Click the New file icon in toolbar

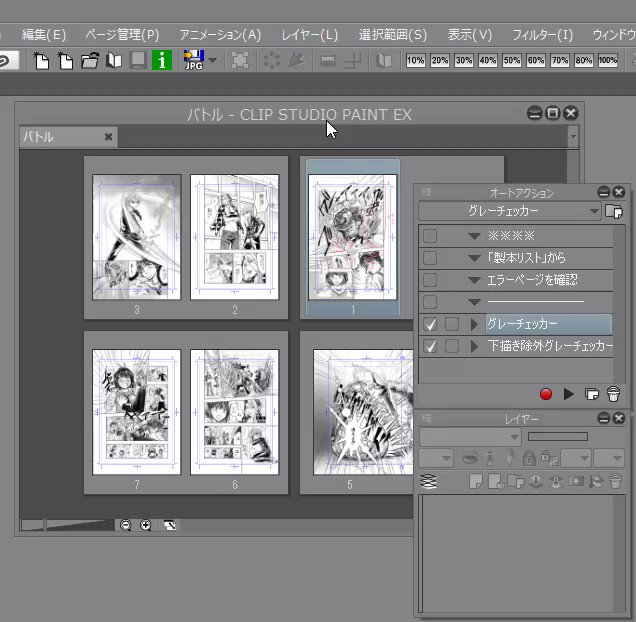click(41, 61)
